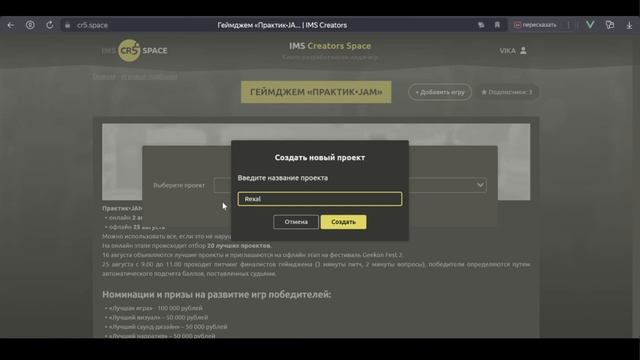
Task: Click the Создать новый проект dialog title
Action: 320,158
